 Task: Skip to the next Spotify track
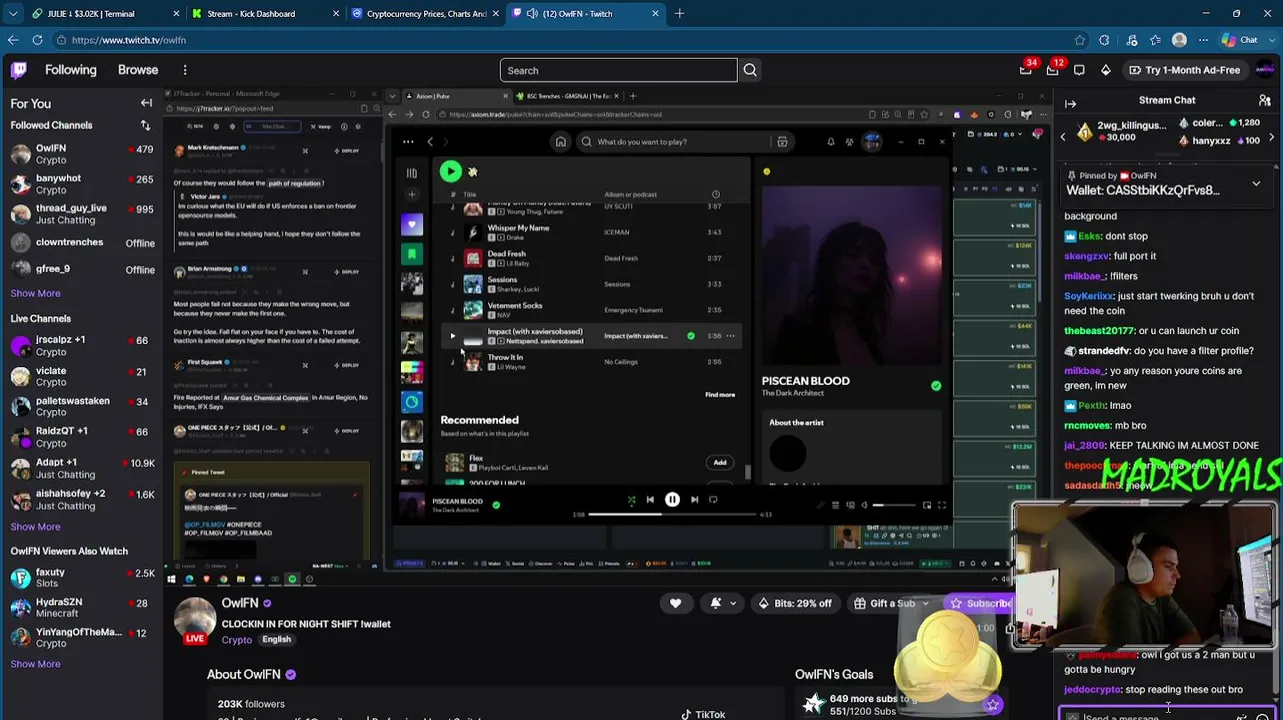(x=694, y=500)
